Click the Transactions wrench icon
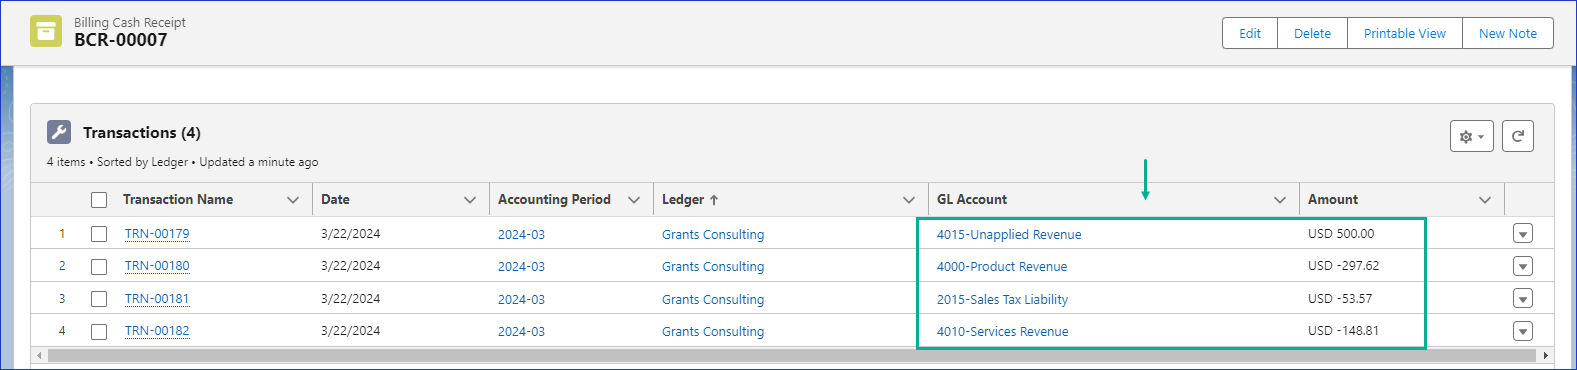The width and height of the screenshot is (1577, 370). (x=59, y=133)
